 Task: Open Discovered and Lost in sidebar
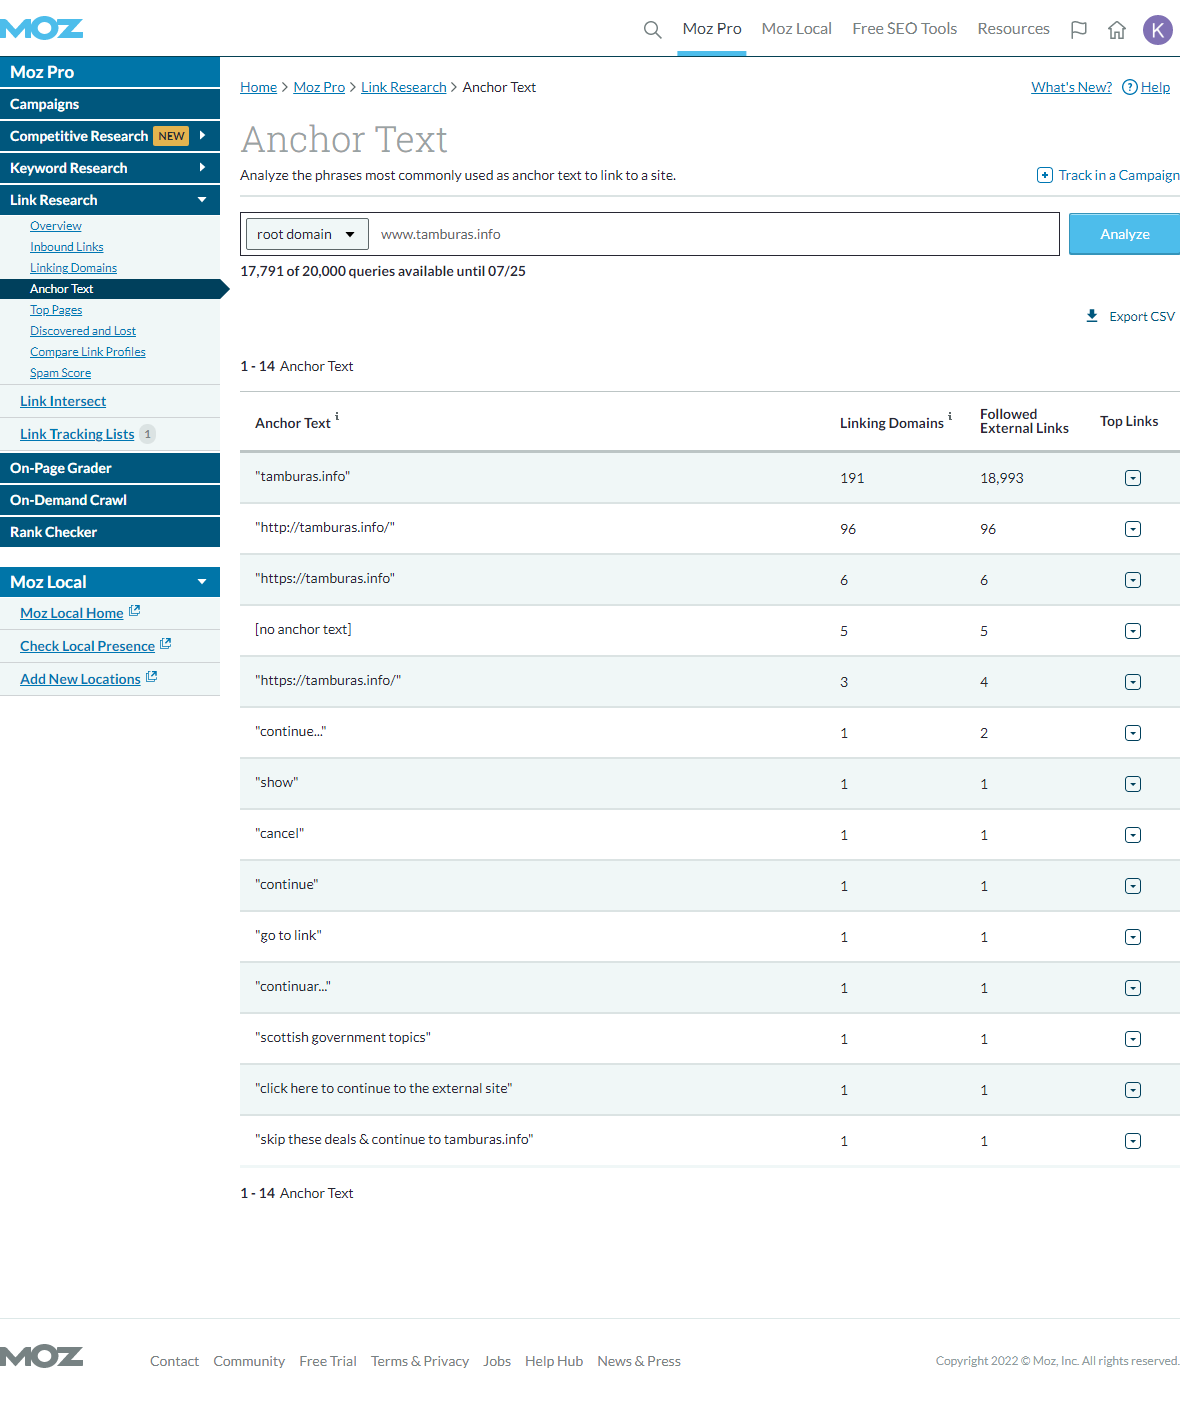pyautogui.click(x=83, y=331)
